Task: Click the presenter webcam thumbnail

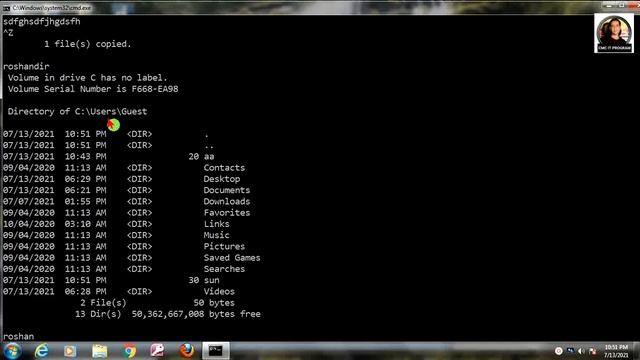Action: coord(614,33)
